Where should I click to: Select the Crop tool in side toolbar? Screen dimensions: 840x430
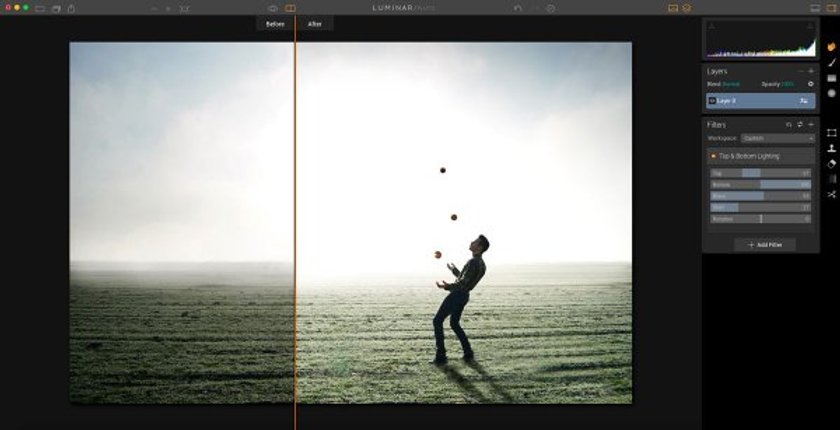tap(831, 133)
